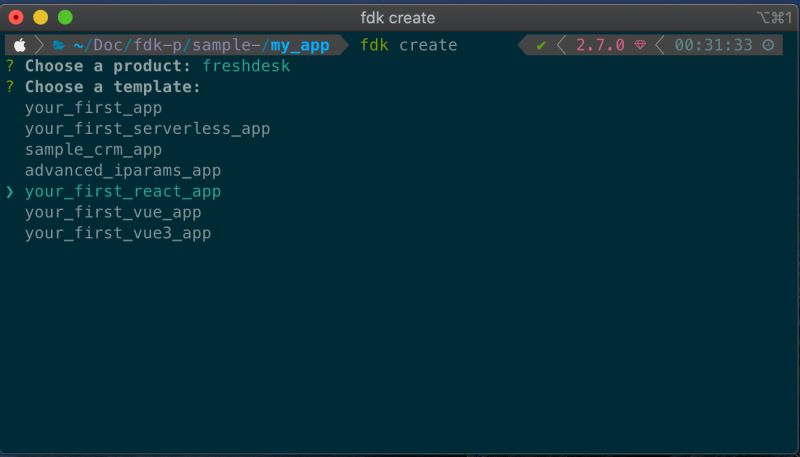Image resolution: width=800 pixels, height=457 pixels.
Task: Click the green checkmark status icon
Action: (541, 45)
